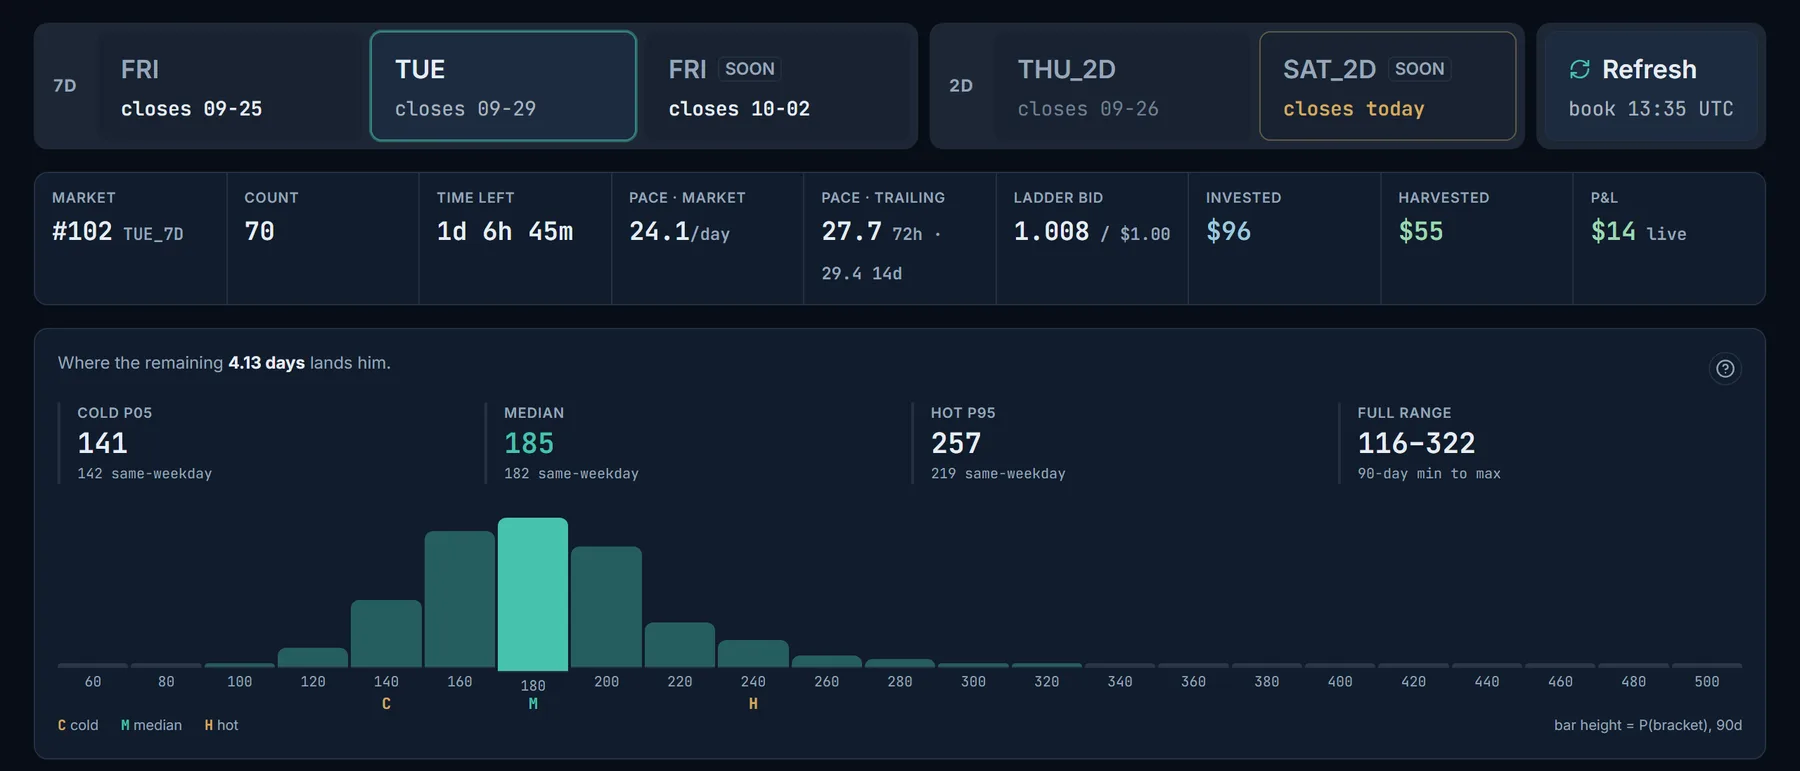Click the P&L value '$14'
The width and height of the screenshot is (1800, 771).
(x=1613, y=231)
